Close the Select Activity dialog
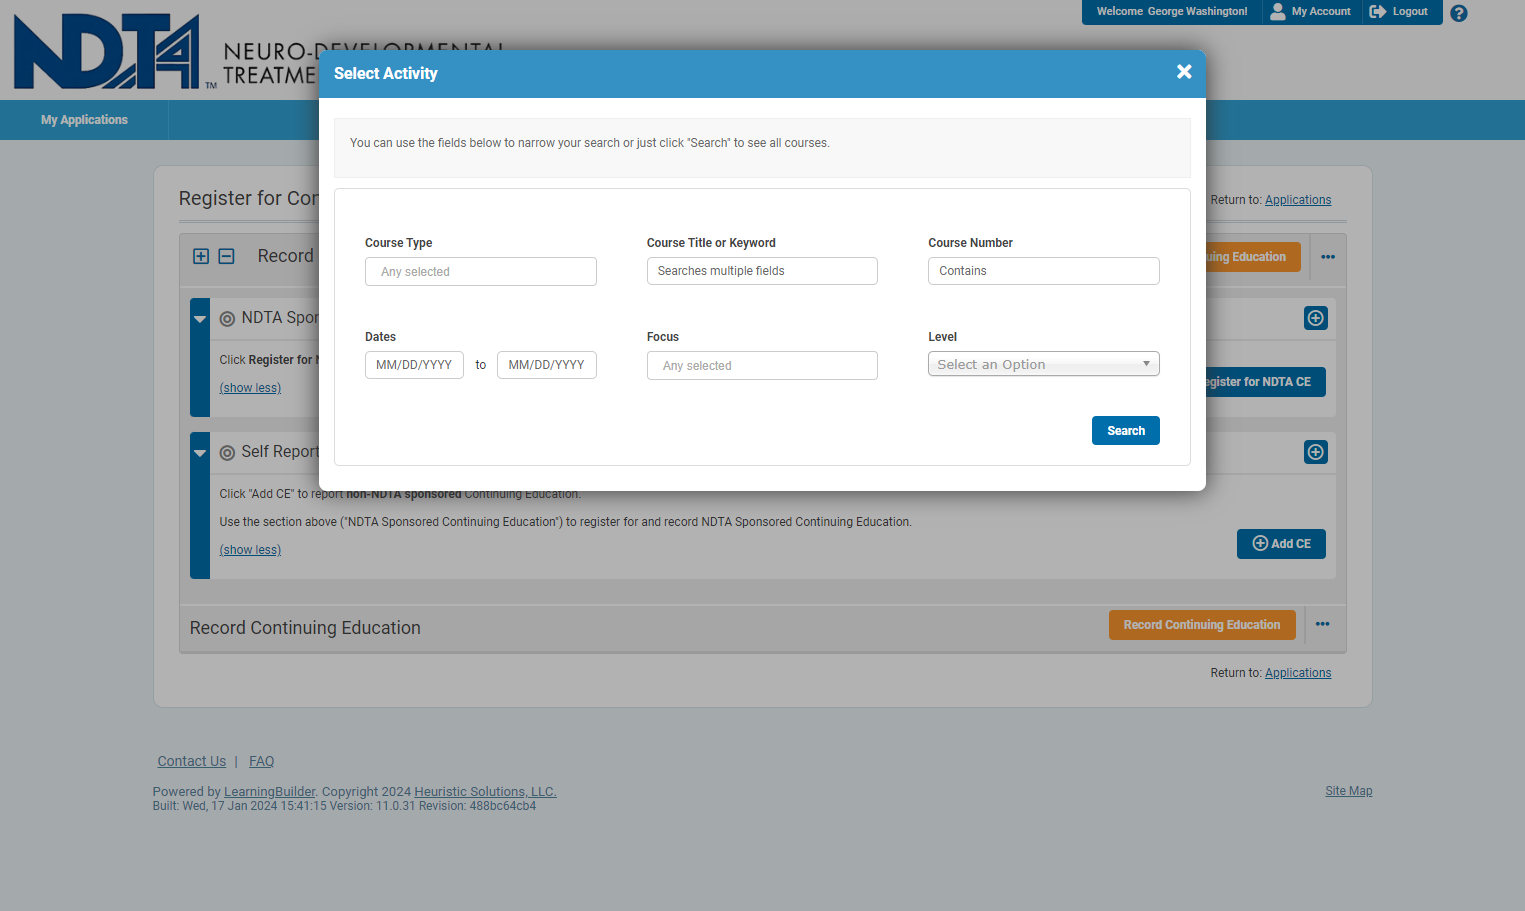 pos(1184,72)
